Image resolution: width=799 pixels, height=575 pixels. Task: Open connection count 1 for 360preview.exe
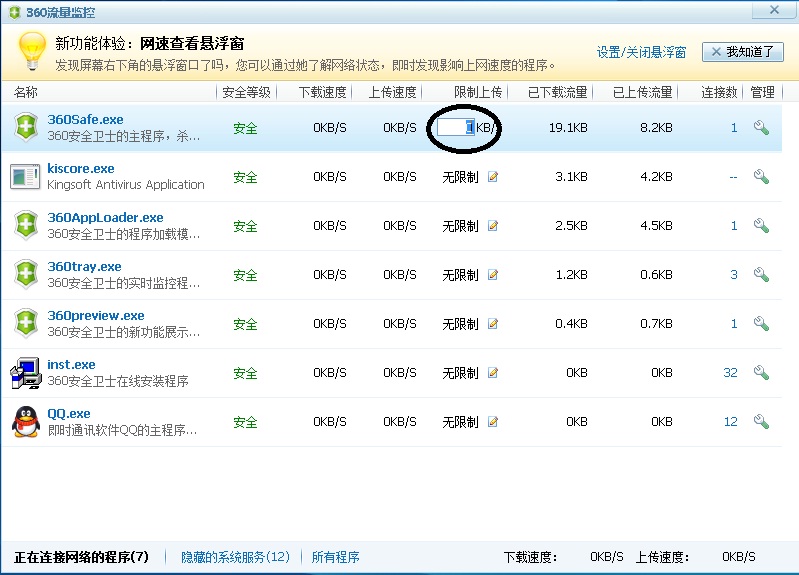pyautogui.click(x=734, y=324)
